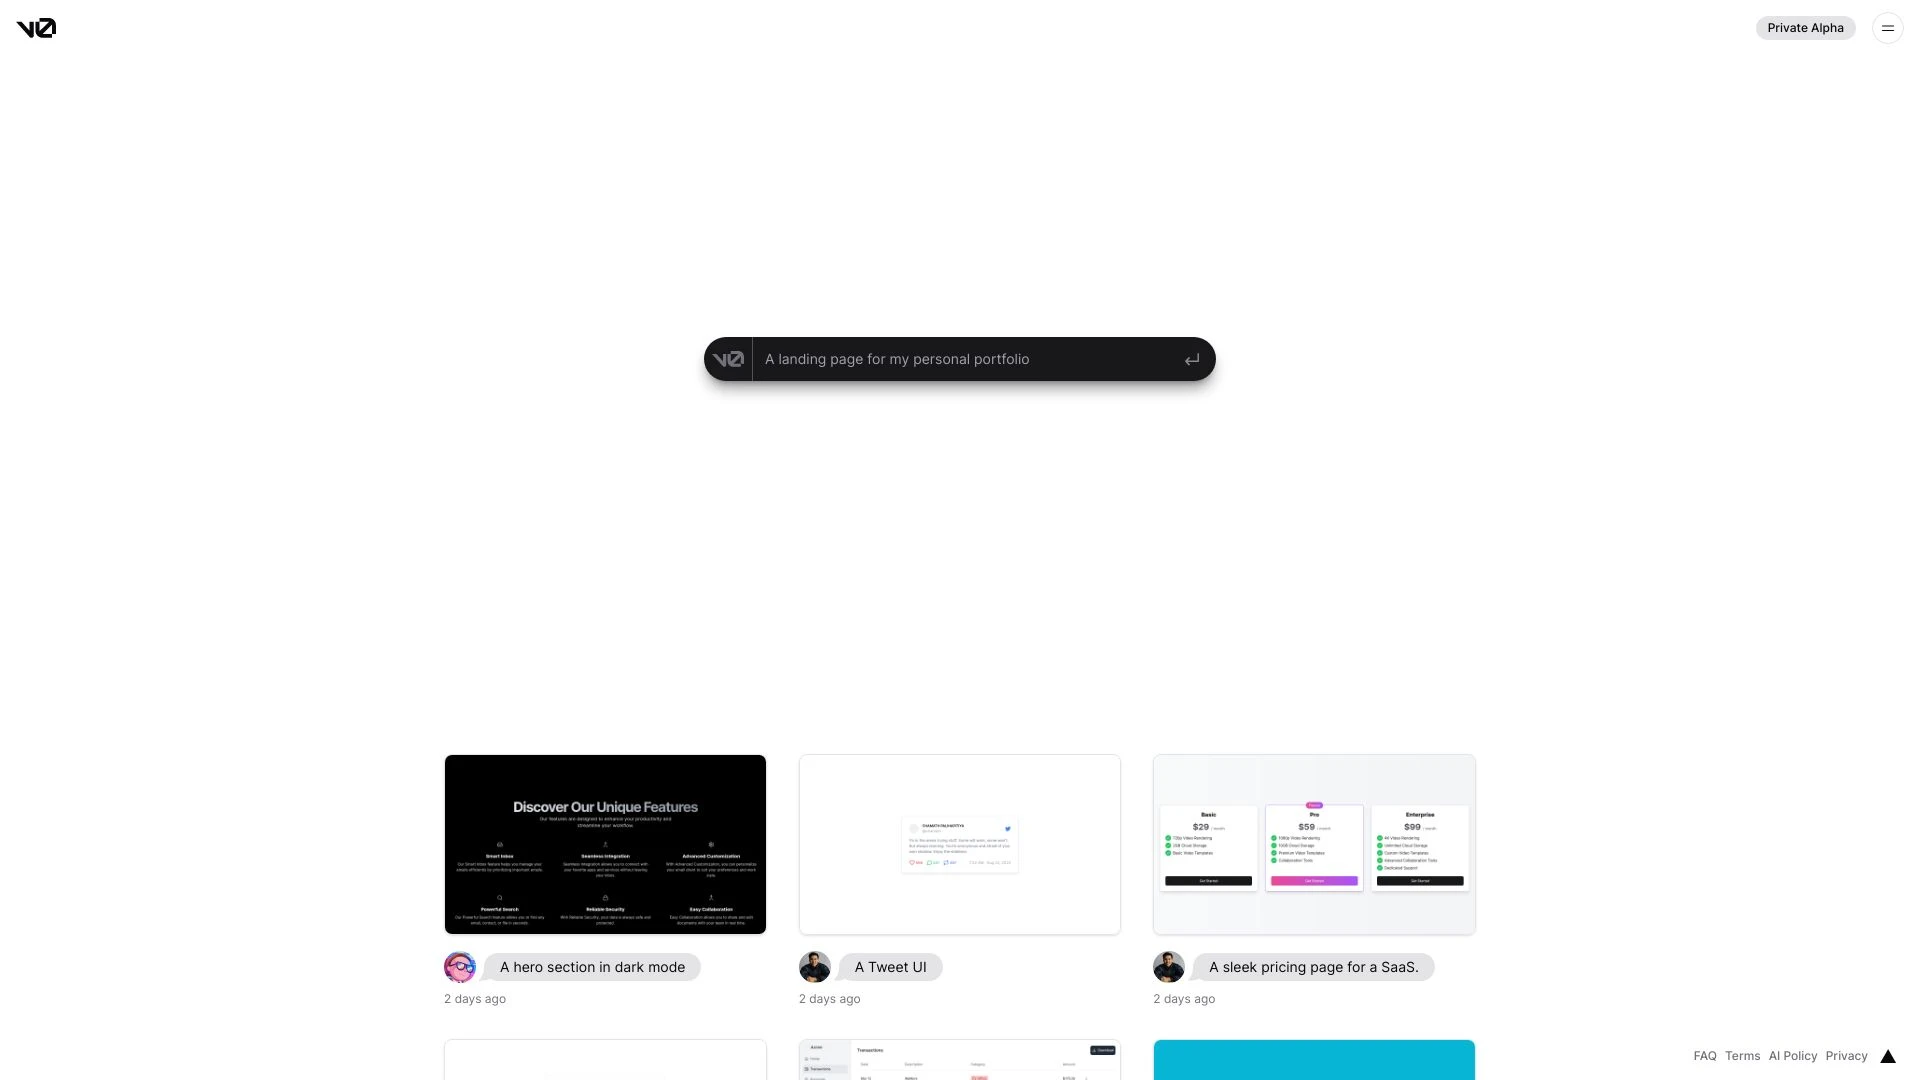Screen dimensions: 1920x1080
Task: Open the AI Policy link in footer
Action: pyautogui.click(x=1793, y=1055)
